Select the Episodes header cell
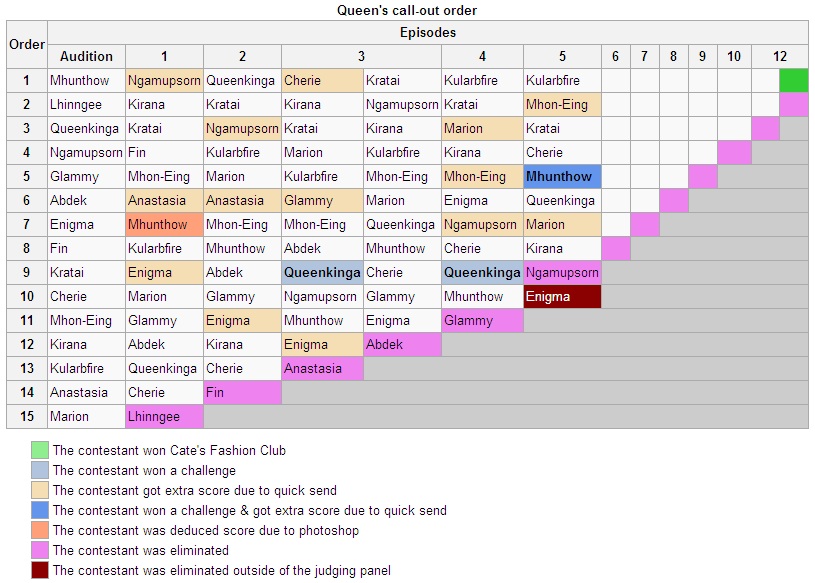The image size is (815, 583). point(428,32)
